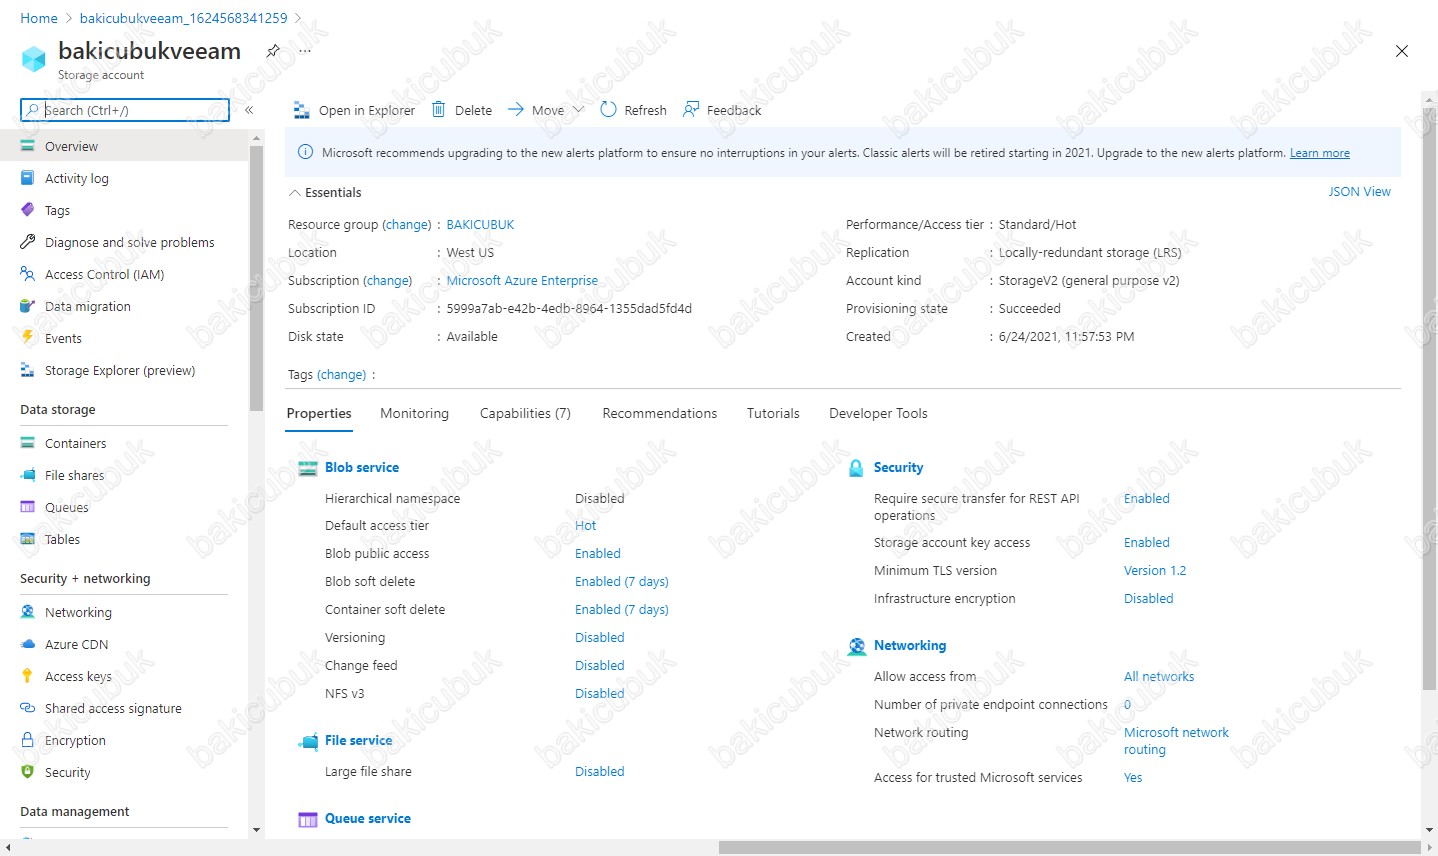Click the Networking section heading link
This screenshot has height=856, width=1438.
click(x=910, y=645)
